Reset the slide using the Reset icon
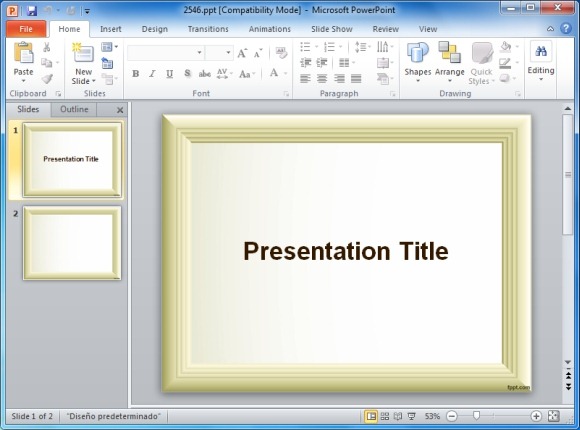Screen dimensions: 580x430 (x=107, y=63)
